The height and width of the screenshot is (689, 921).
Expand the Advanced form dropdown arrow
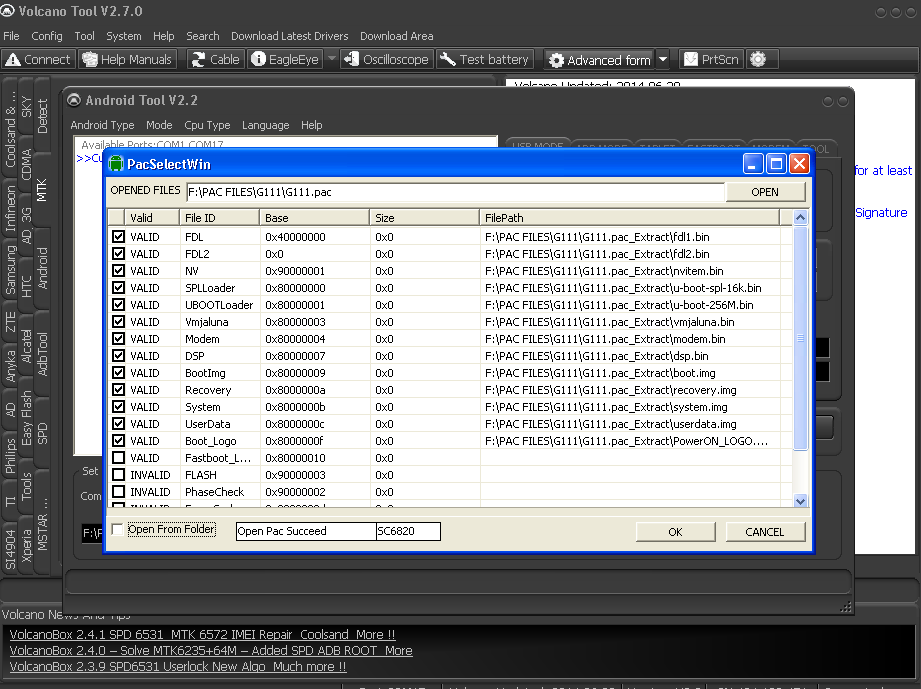pyautogui.click(x=664, y=60)
